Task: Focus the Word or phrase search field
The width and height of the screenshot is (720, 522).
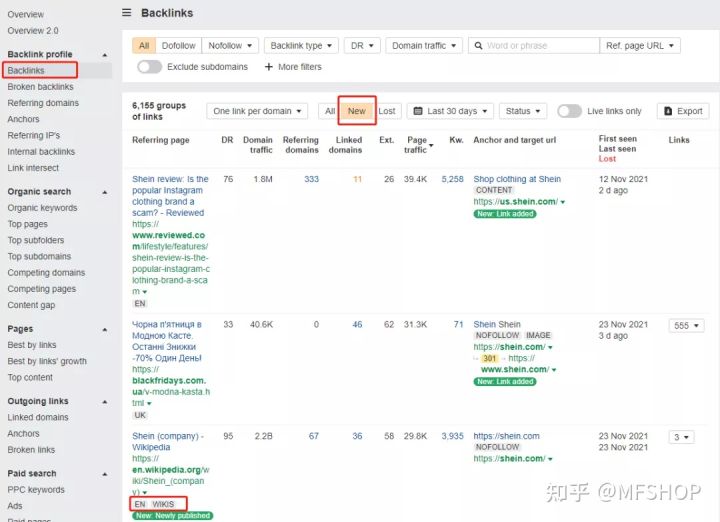Action: click(534, 45)
